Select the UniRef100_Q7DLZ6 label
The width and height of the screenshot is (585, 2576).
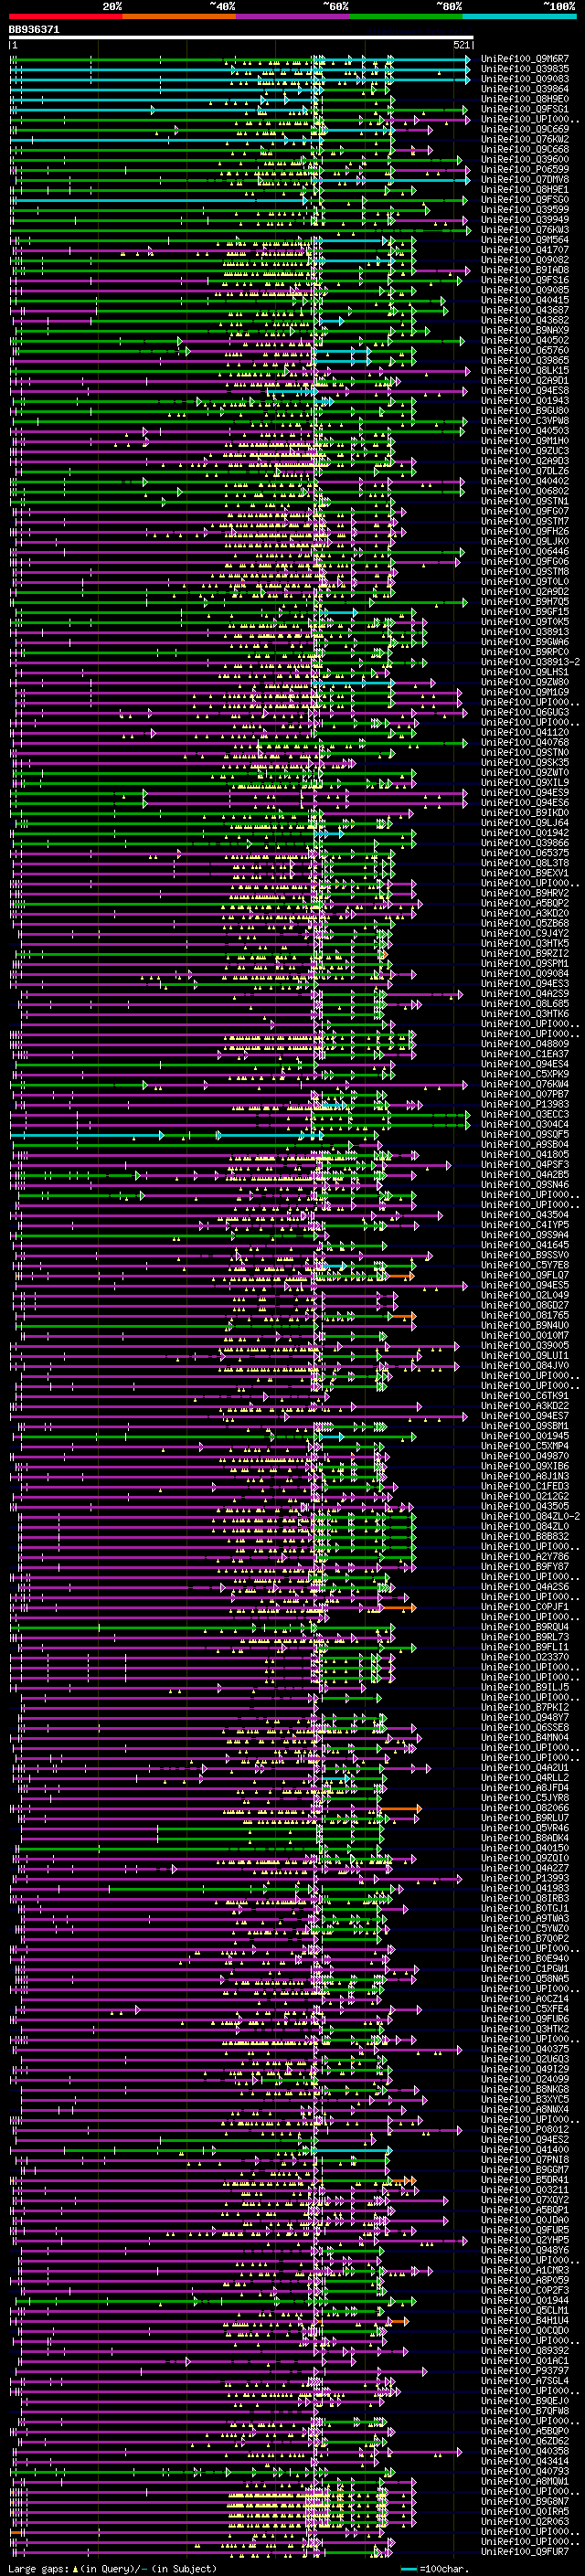(525, 471)
